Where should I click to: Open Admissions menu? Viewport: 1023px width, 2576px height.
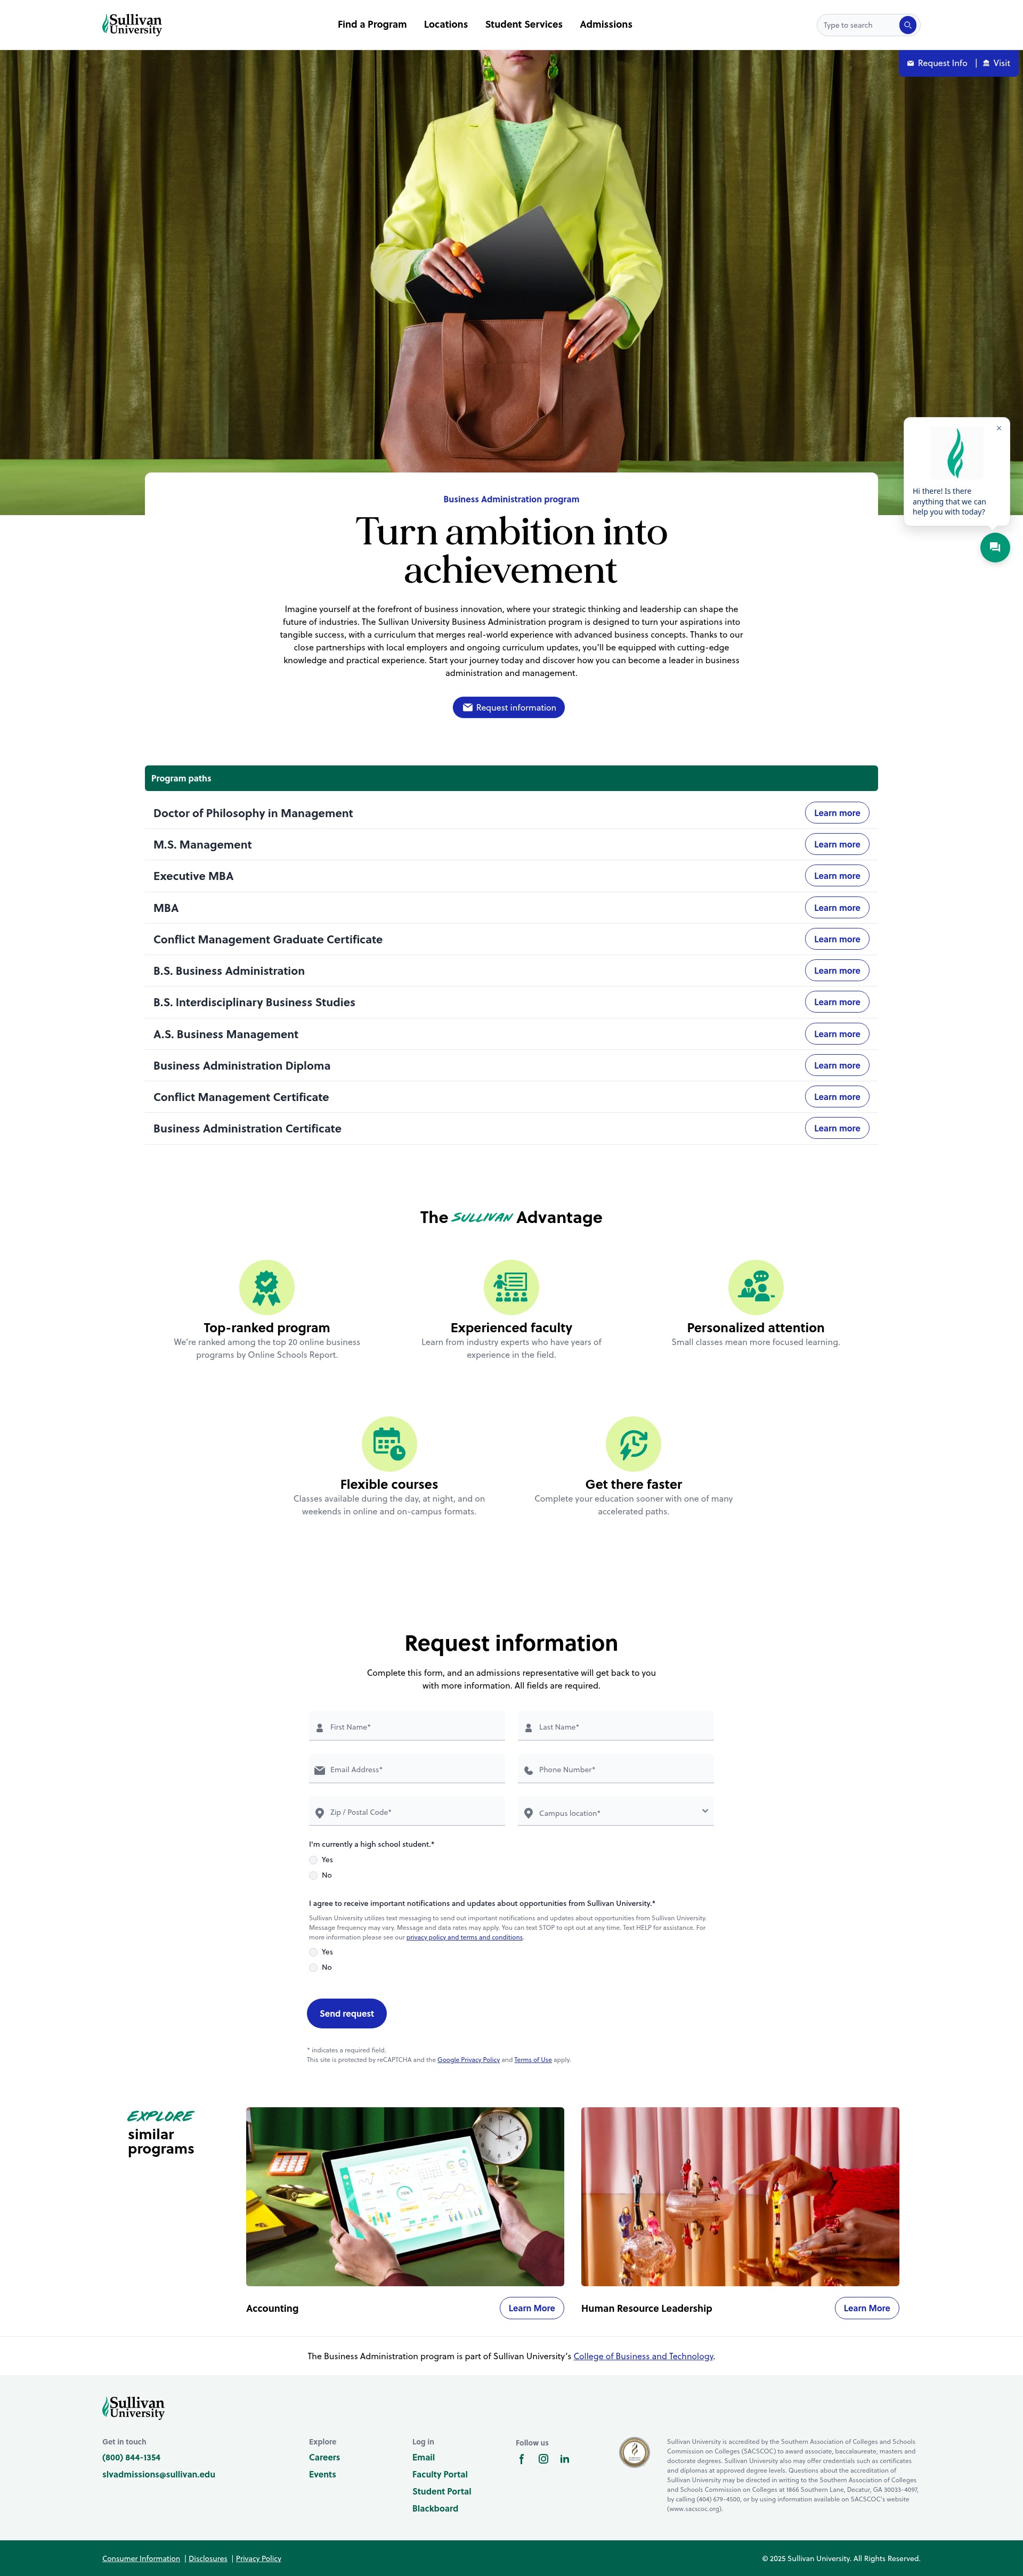click(x=606, y=24)
